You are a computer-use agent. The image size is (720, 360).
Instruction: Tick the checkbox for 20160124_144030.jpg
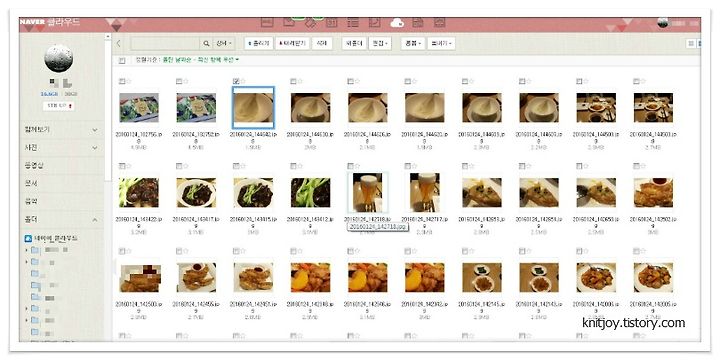(x=293, y=81)
